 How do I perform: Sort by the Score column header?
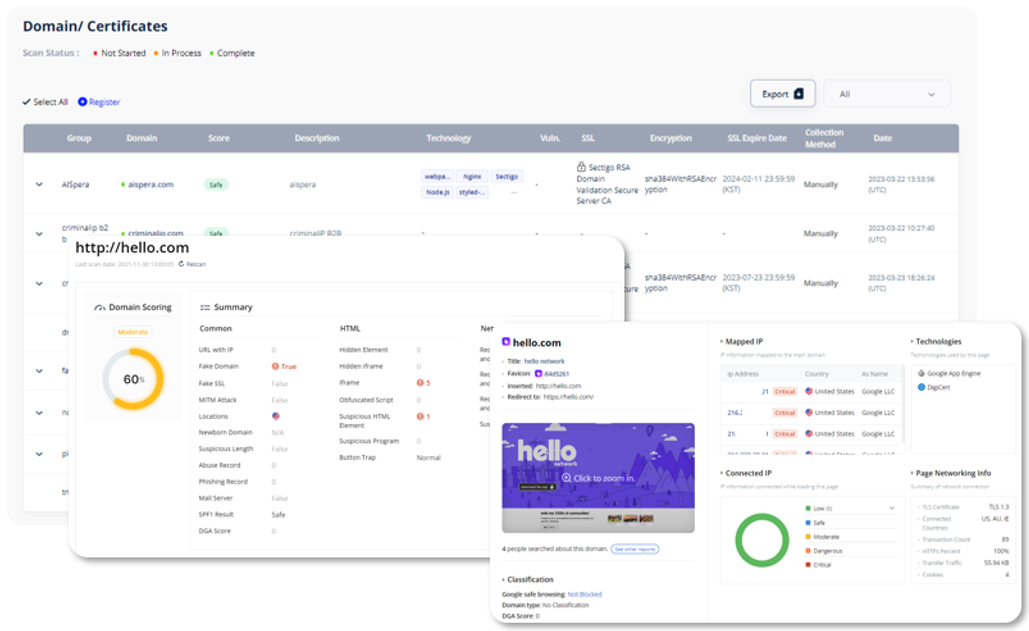(219, 138)
